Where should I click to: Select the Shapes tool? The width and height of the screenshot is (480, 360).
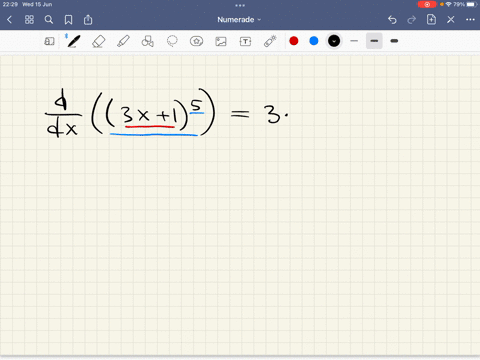coord(148,41)
